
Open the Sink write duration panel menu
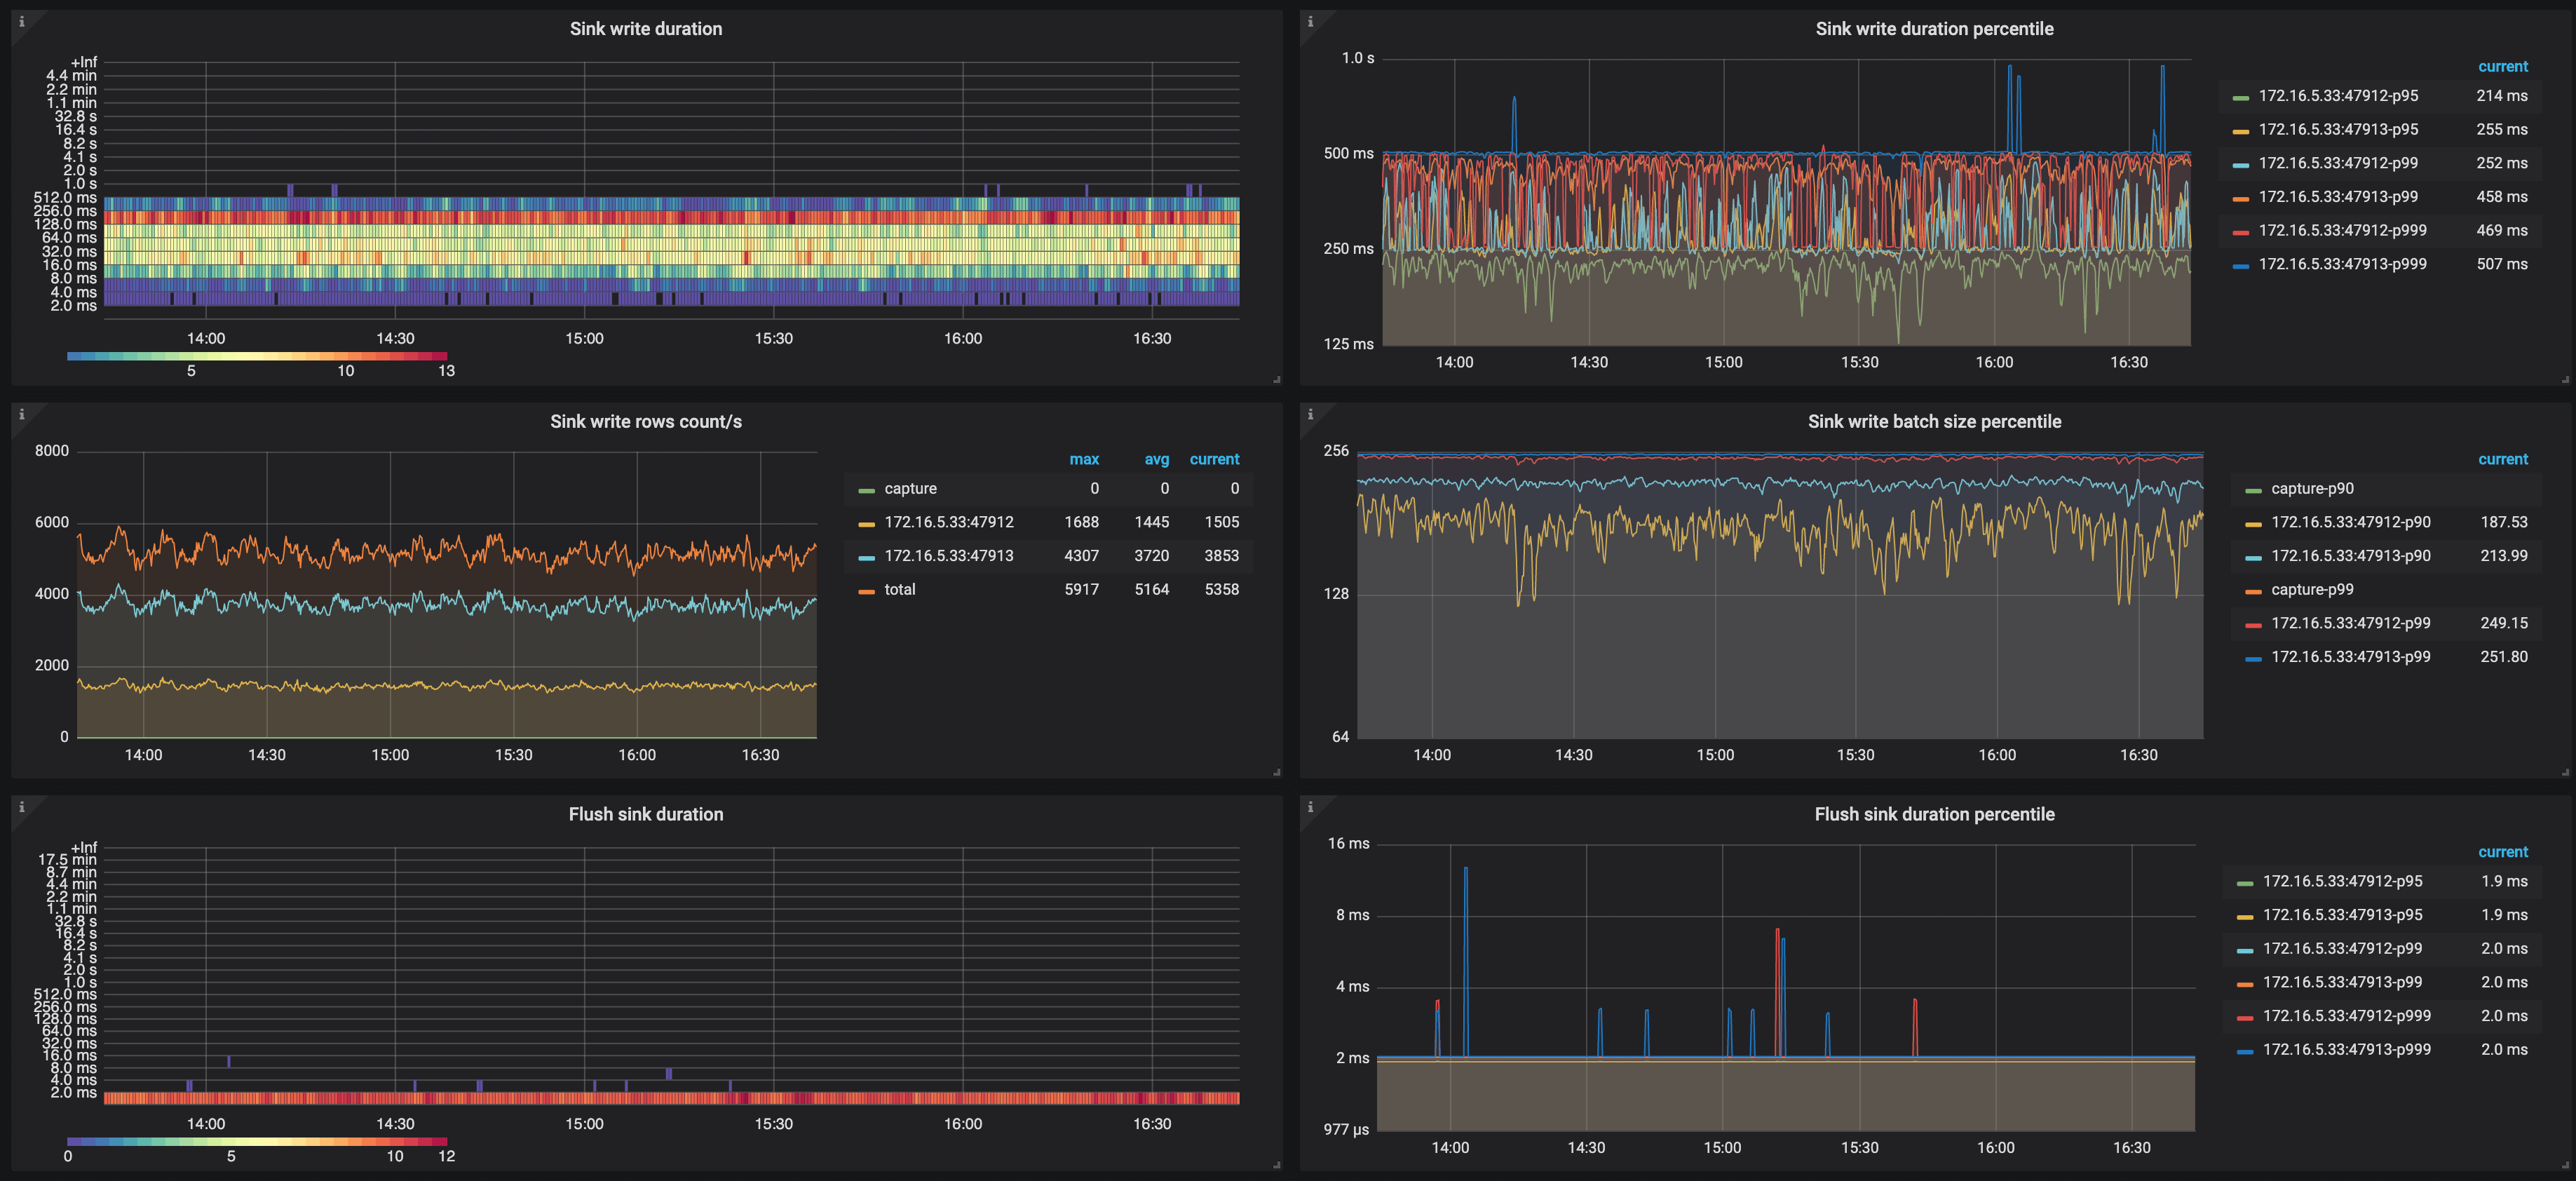coord(645,28)
